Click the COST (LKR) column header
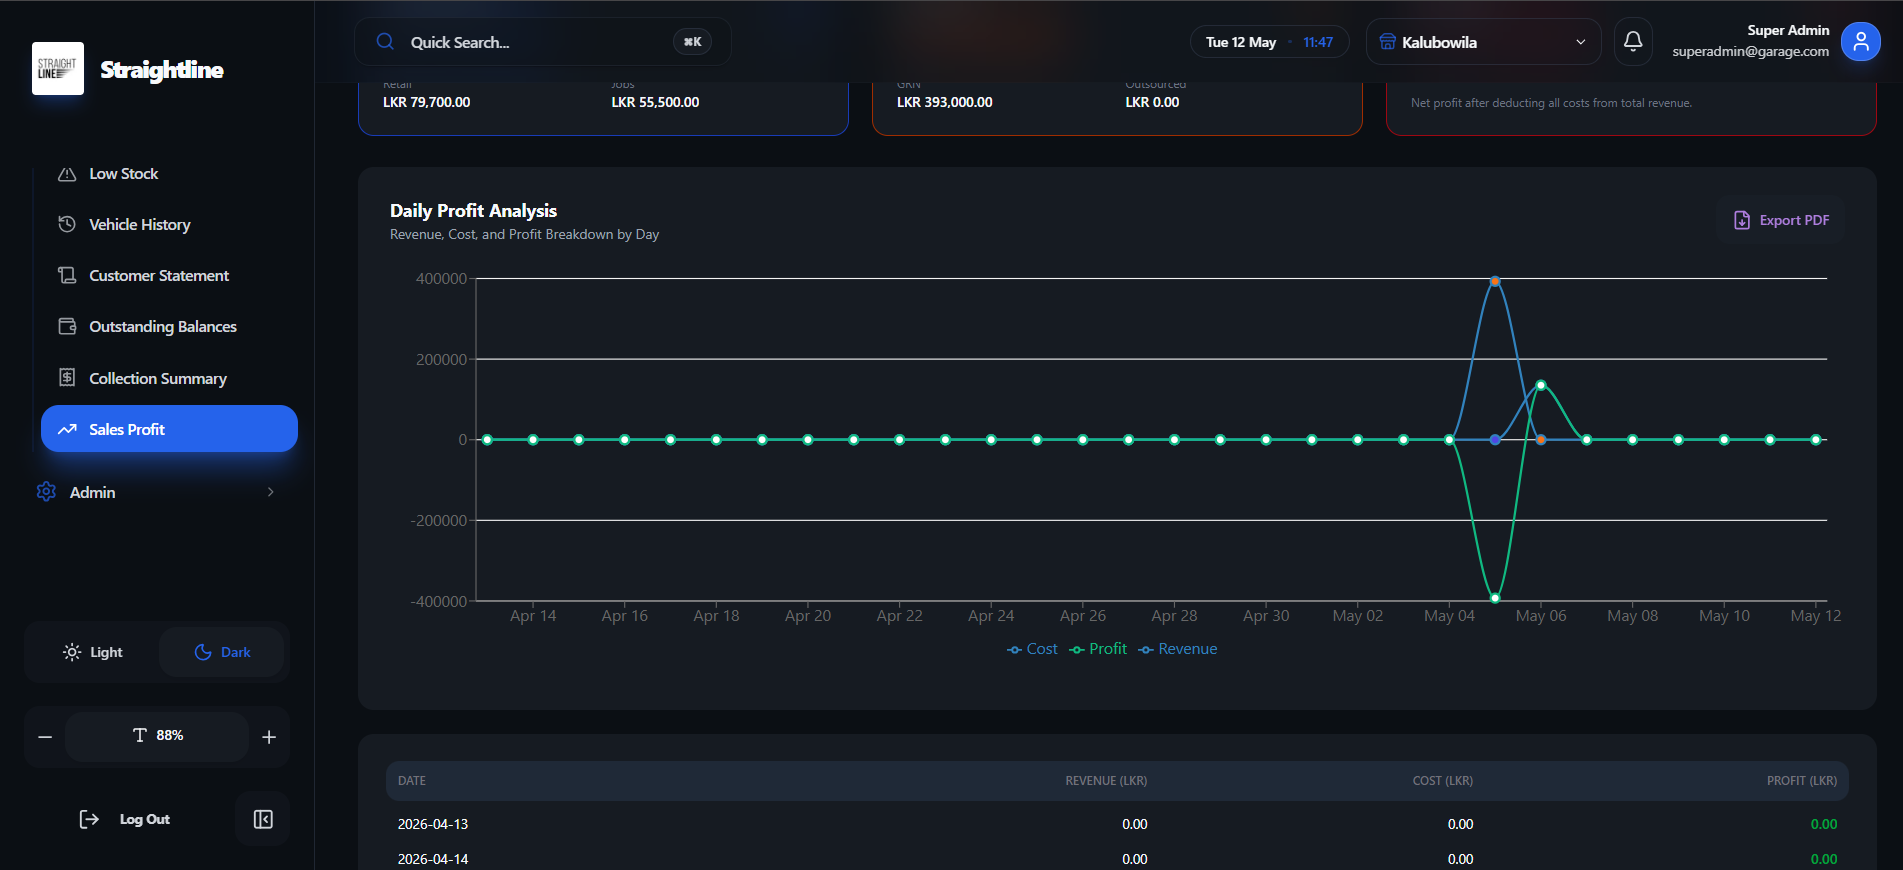Viewport: 1903px width, 870px height. point(1442,781)
